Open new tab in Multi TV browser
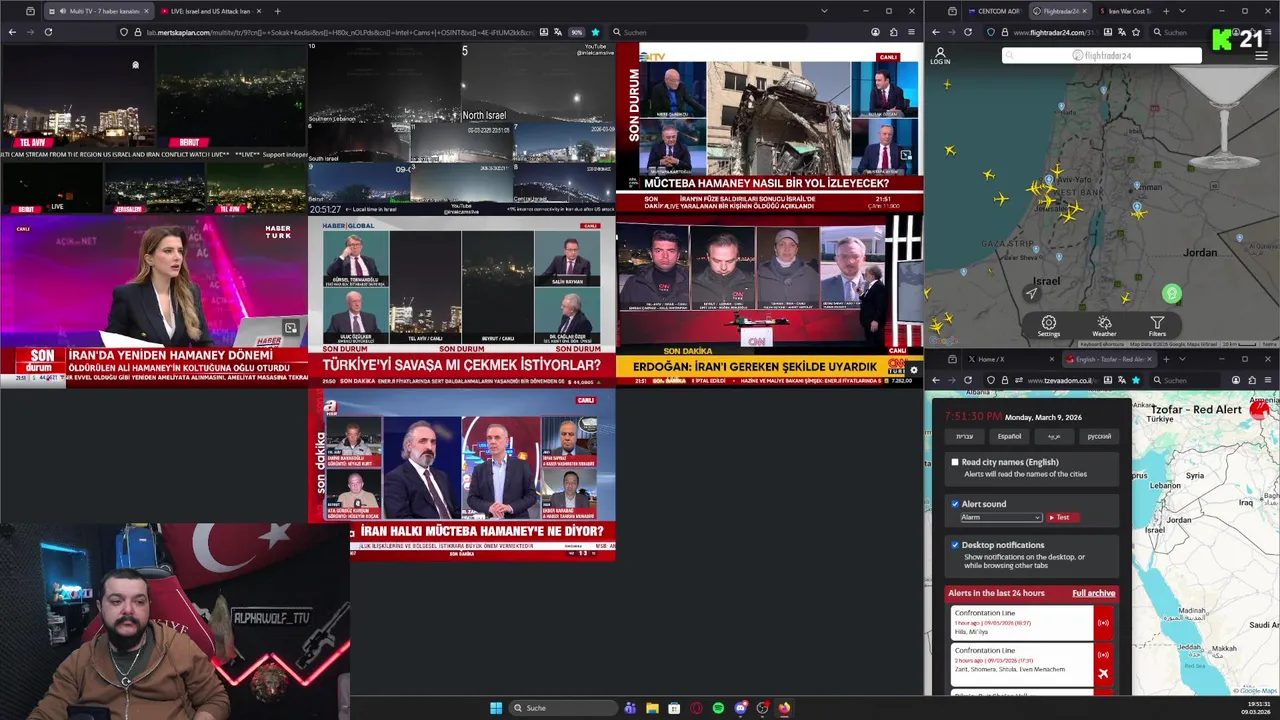 [x=277, y=11]
